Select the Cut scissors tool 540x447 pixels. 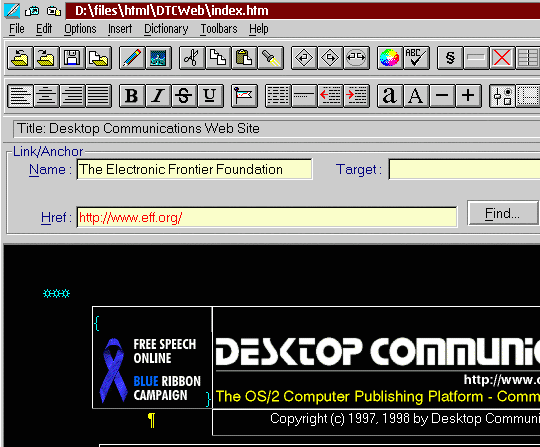pyautogui.click(x=192, y=58)
